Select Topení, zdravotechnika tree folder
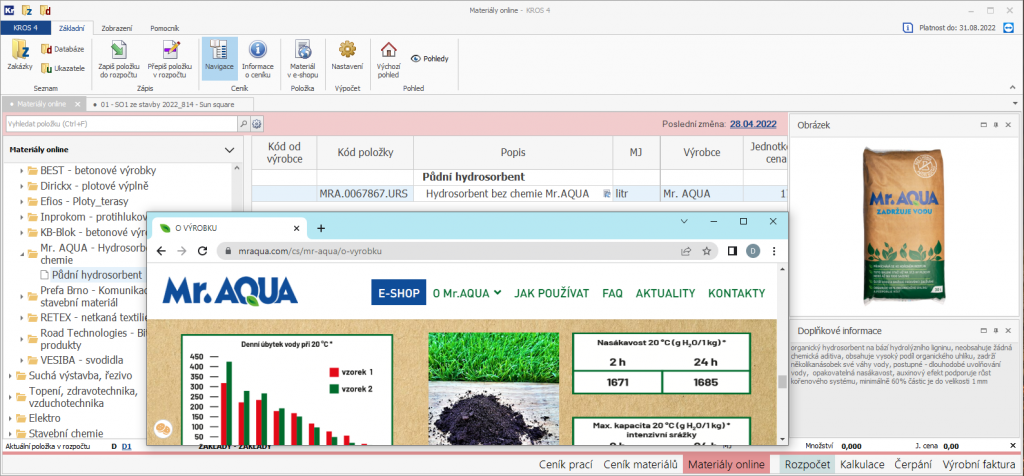 (x=83, y=397)
